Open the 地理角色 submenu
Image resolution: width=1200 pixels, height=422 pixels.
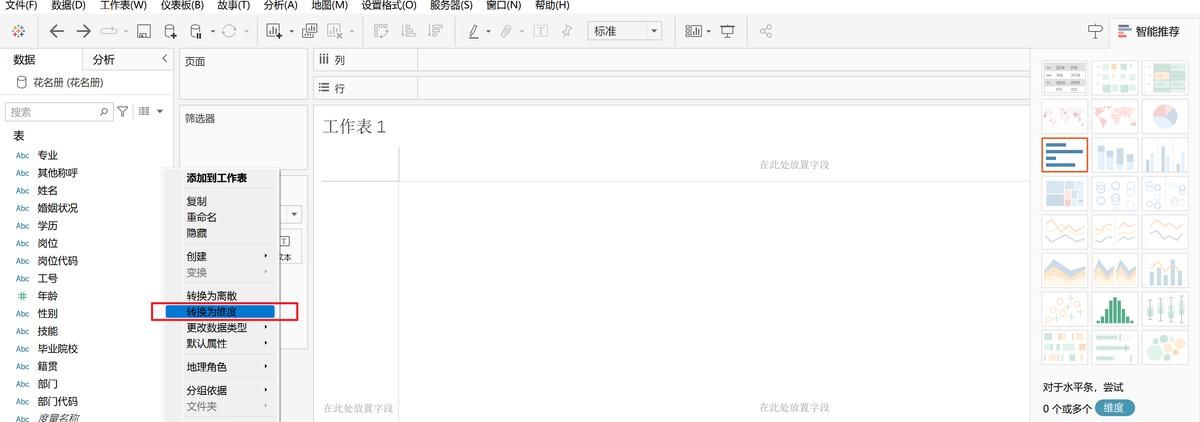(221, 367)
